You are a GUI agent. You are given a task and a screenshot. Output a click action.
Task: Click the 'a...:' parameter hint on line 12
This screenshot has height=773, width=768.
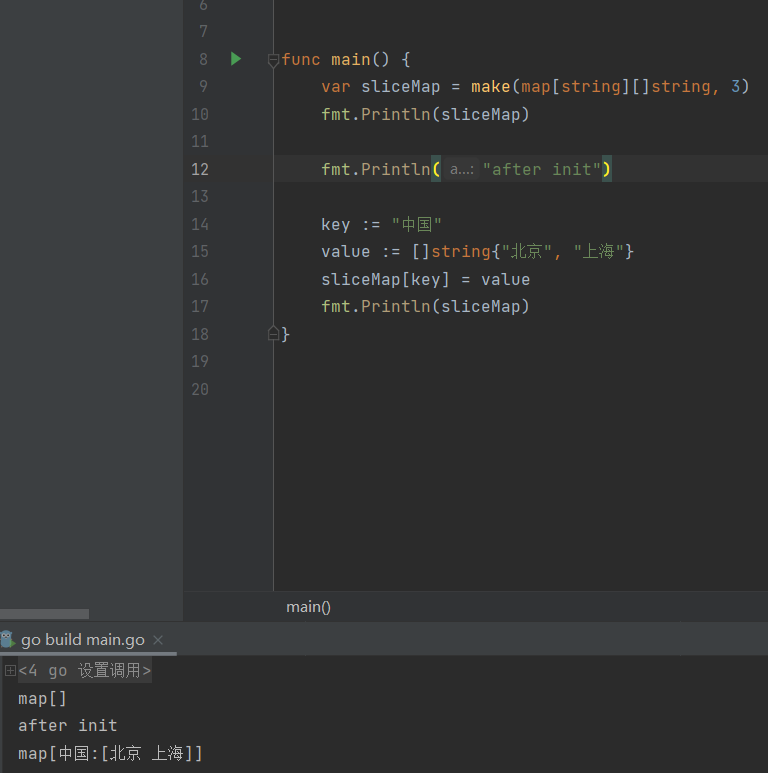(x=462, y=170)
